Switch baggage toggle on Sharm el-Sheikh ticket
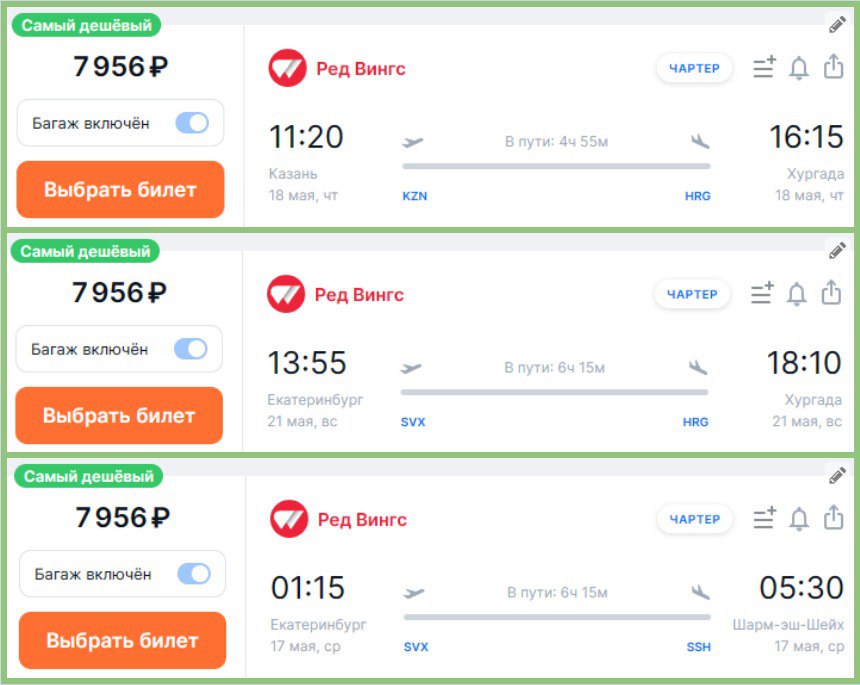The height and width of the screenshot is (685, 860). 194,574
